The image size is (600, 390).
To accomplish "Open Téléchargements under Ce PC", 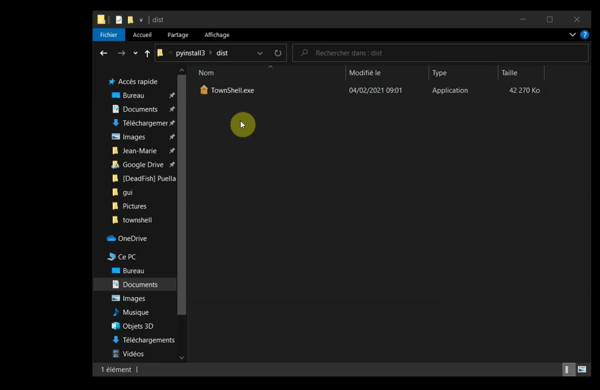I will click(148, 340).
